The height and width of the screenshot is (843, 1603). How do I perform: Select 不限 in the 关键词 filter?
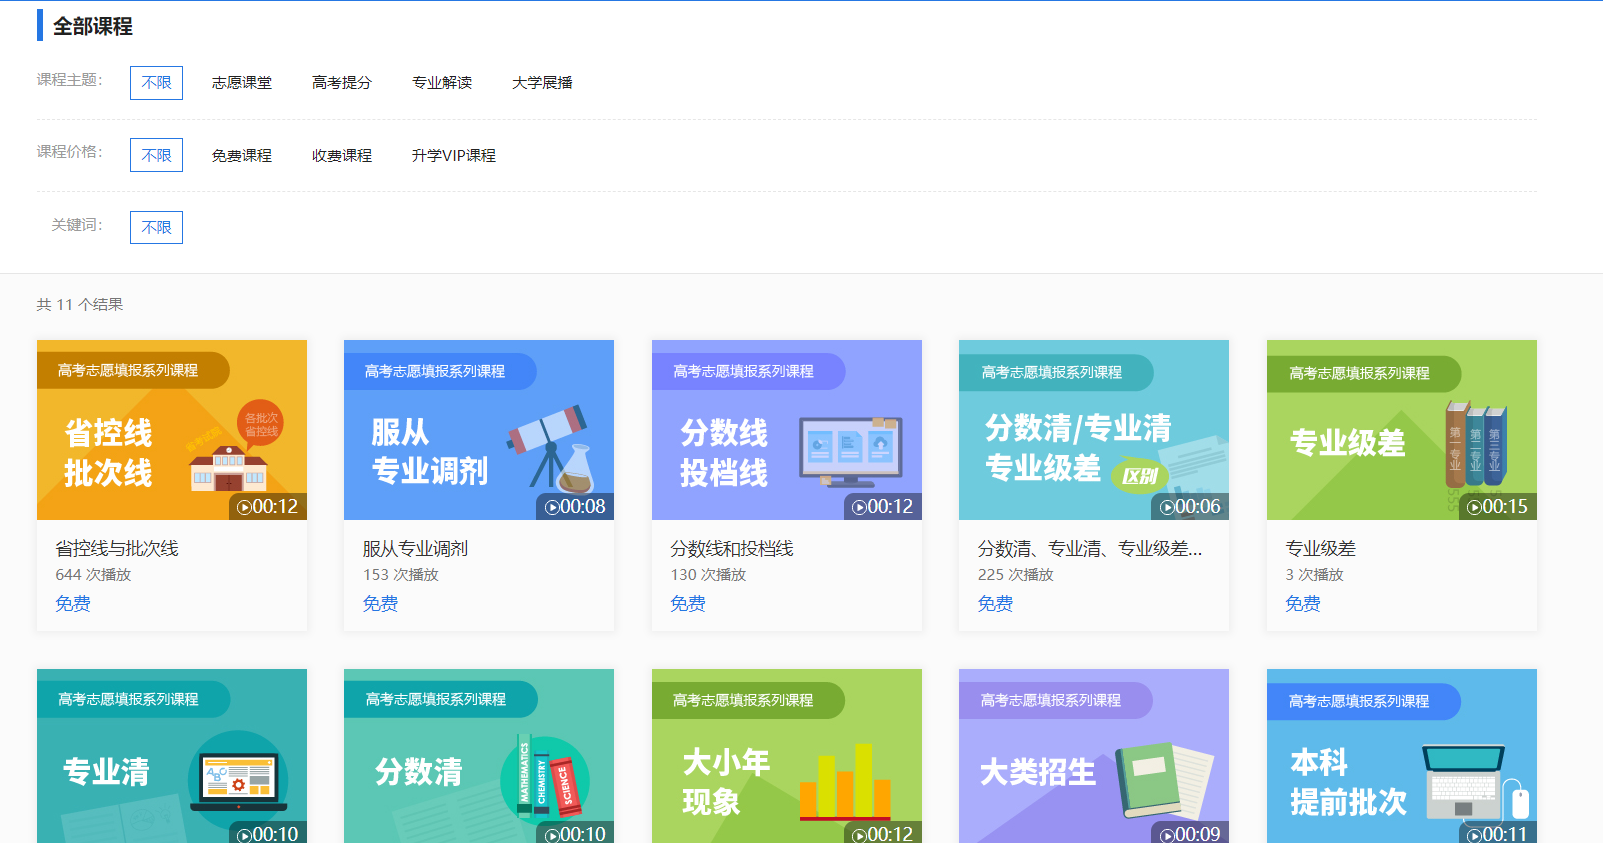point(156,227)
